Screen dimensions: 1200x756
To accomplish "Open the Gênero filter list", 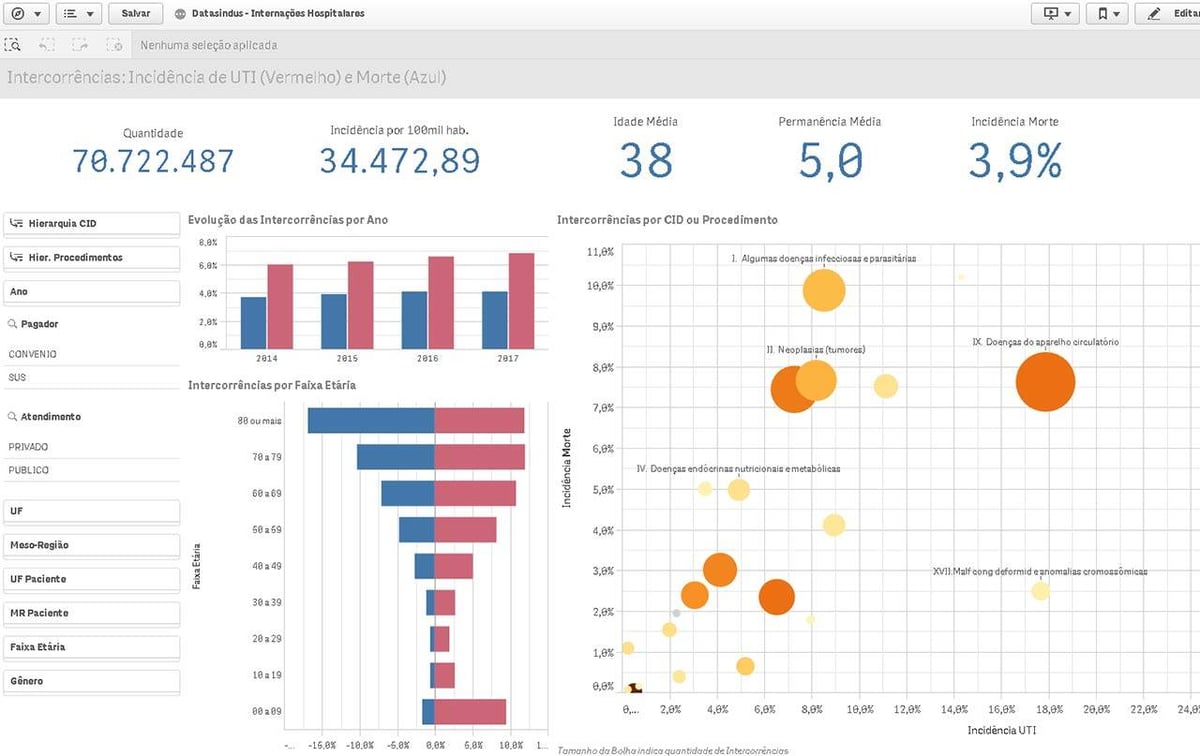I will [92, 681].
